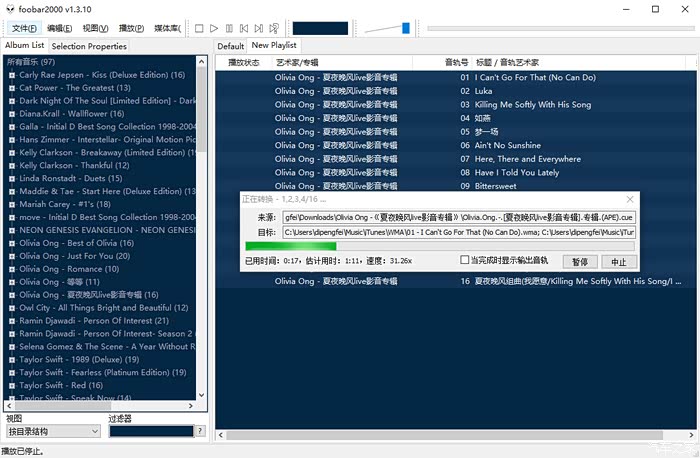Switch to the Default playlist tab

(231, 46)
